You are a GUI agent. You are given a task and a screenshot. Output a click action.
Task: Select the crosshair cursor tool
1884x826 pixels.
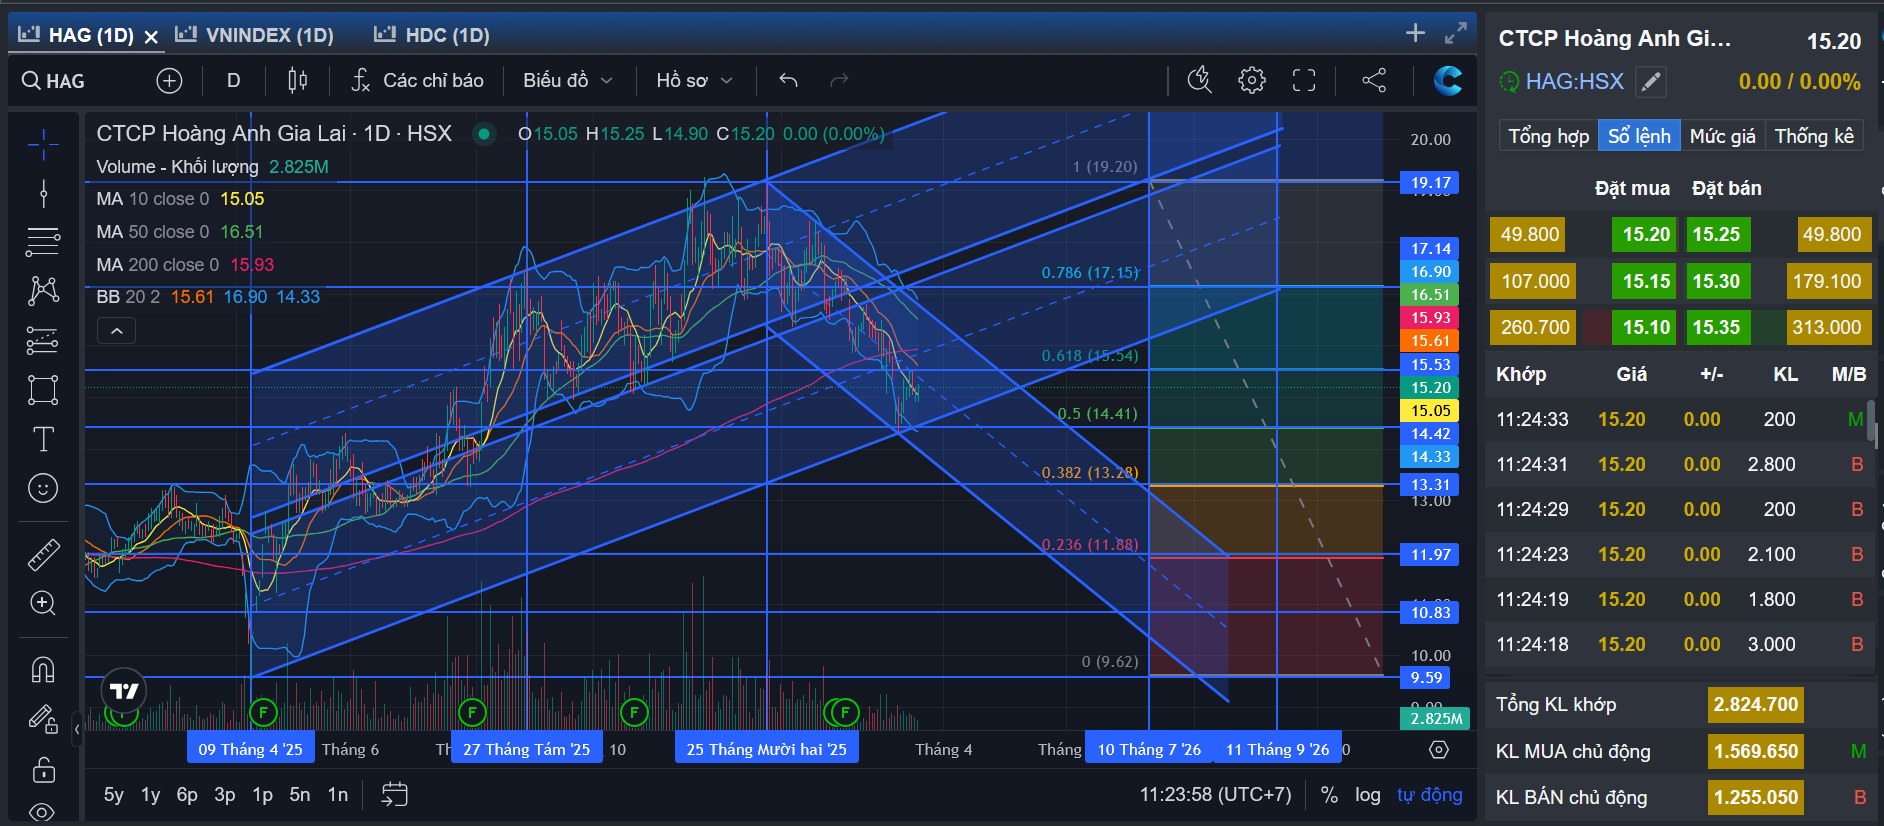point(43,146)
